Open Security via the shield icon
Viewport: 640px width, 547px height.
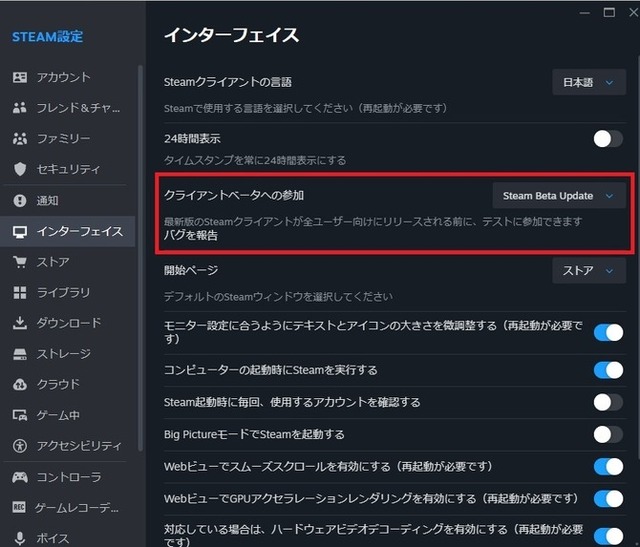[19, 170]
